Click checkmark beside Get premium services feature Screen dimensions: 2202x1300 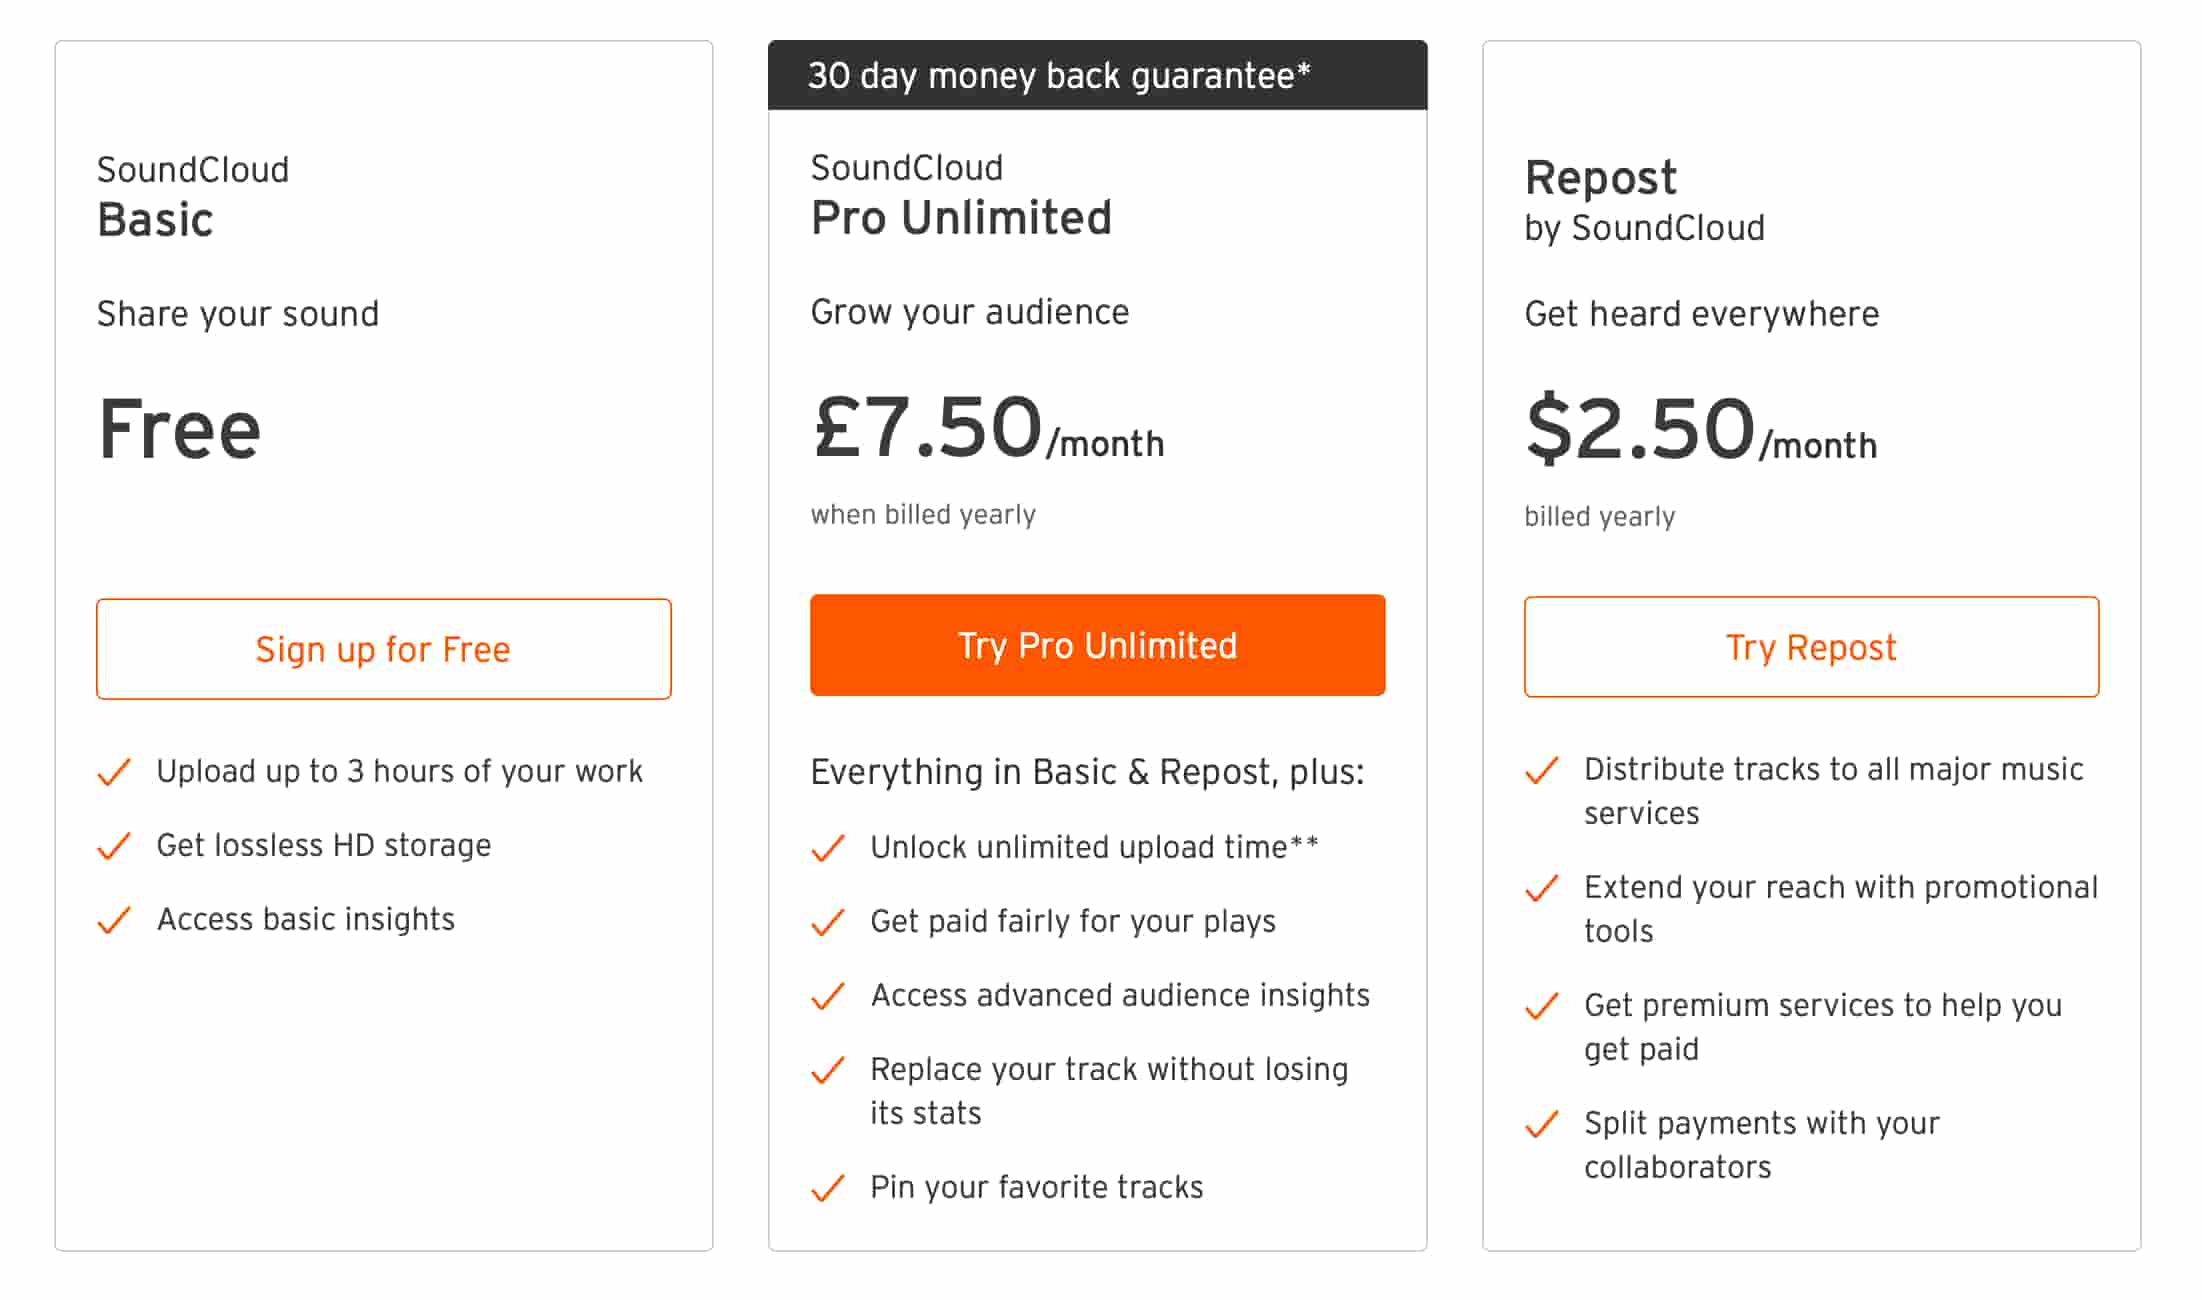tap(1542, 1006)
